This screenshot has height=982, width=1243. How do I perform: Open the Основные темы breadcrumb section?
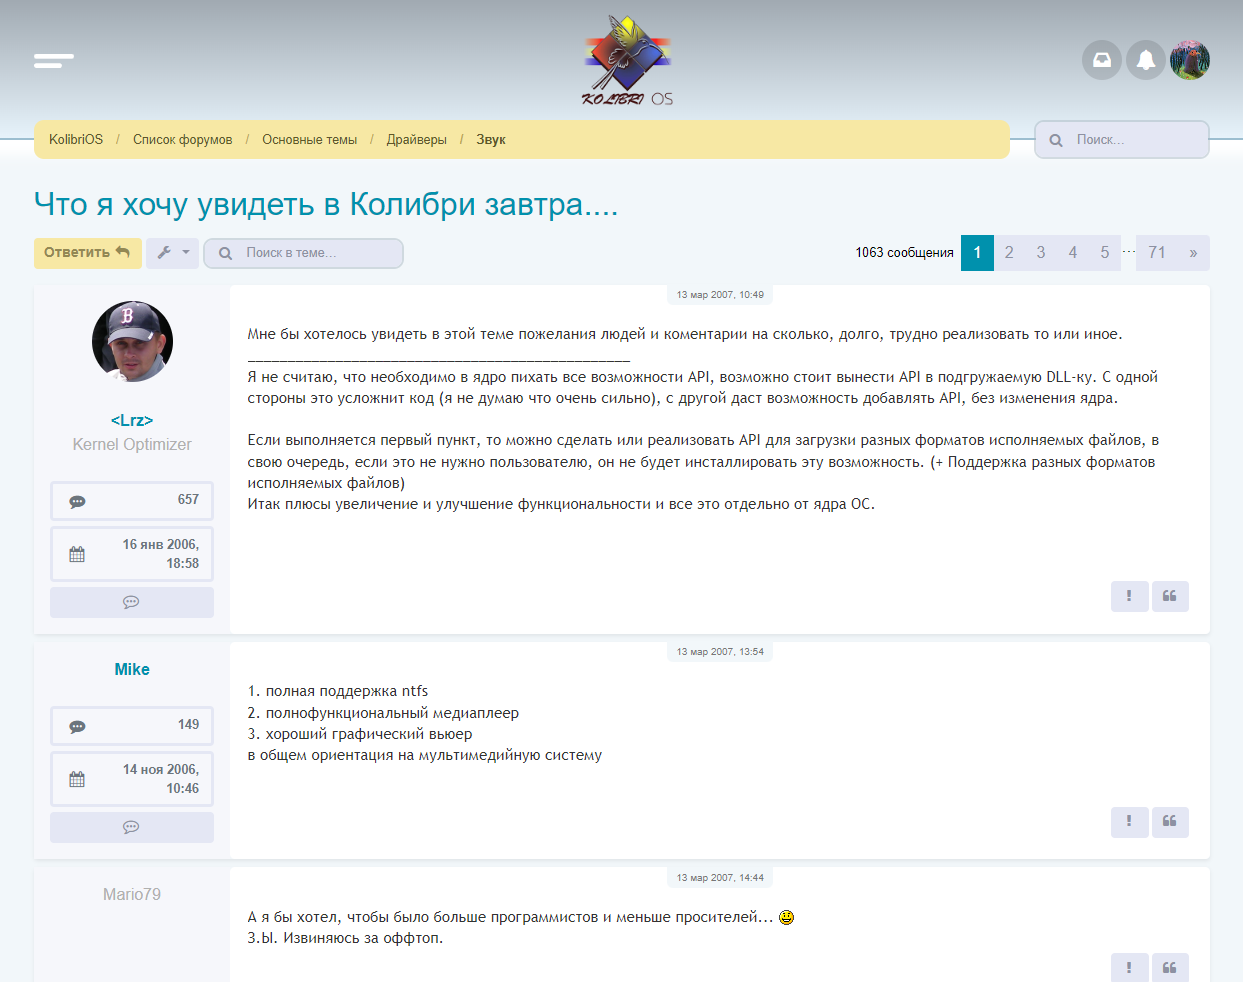310,139
